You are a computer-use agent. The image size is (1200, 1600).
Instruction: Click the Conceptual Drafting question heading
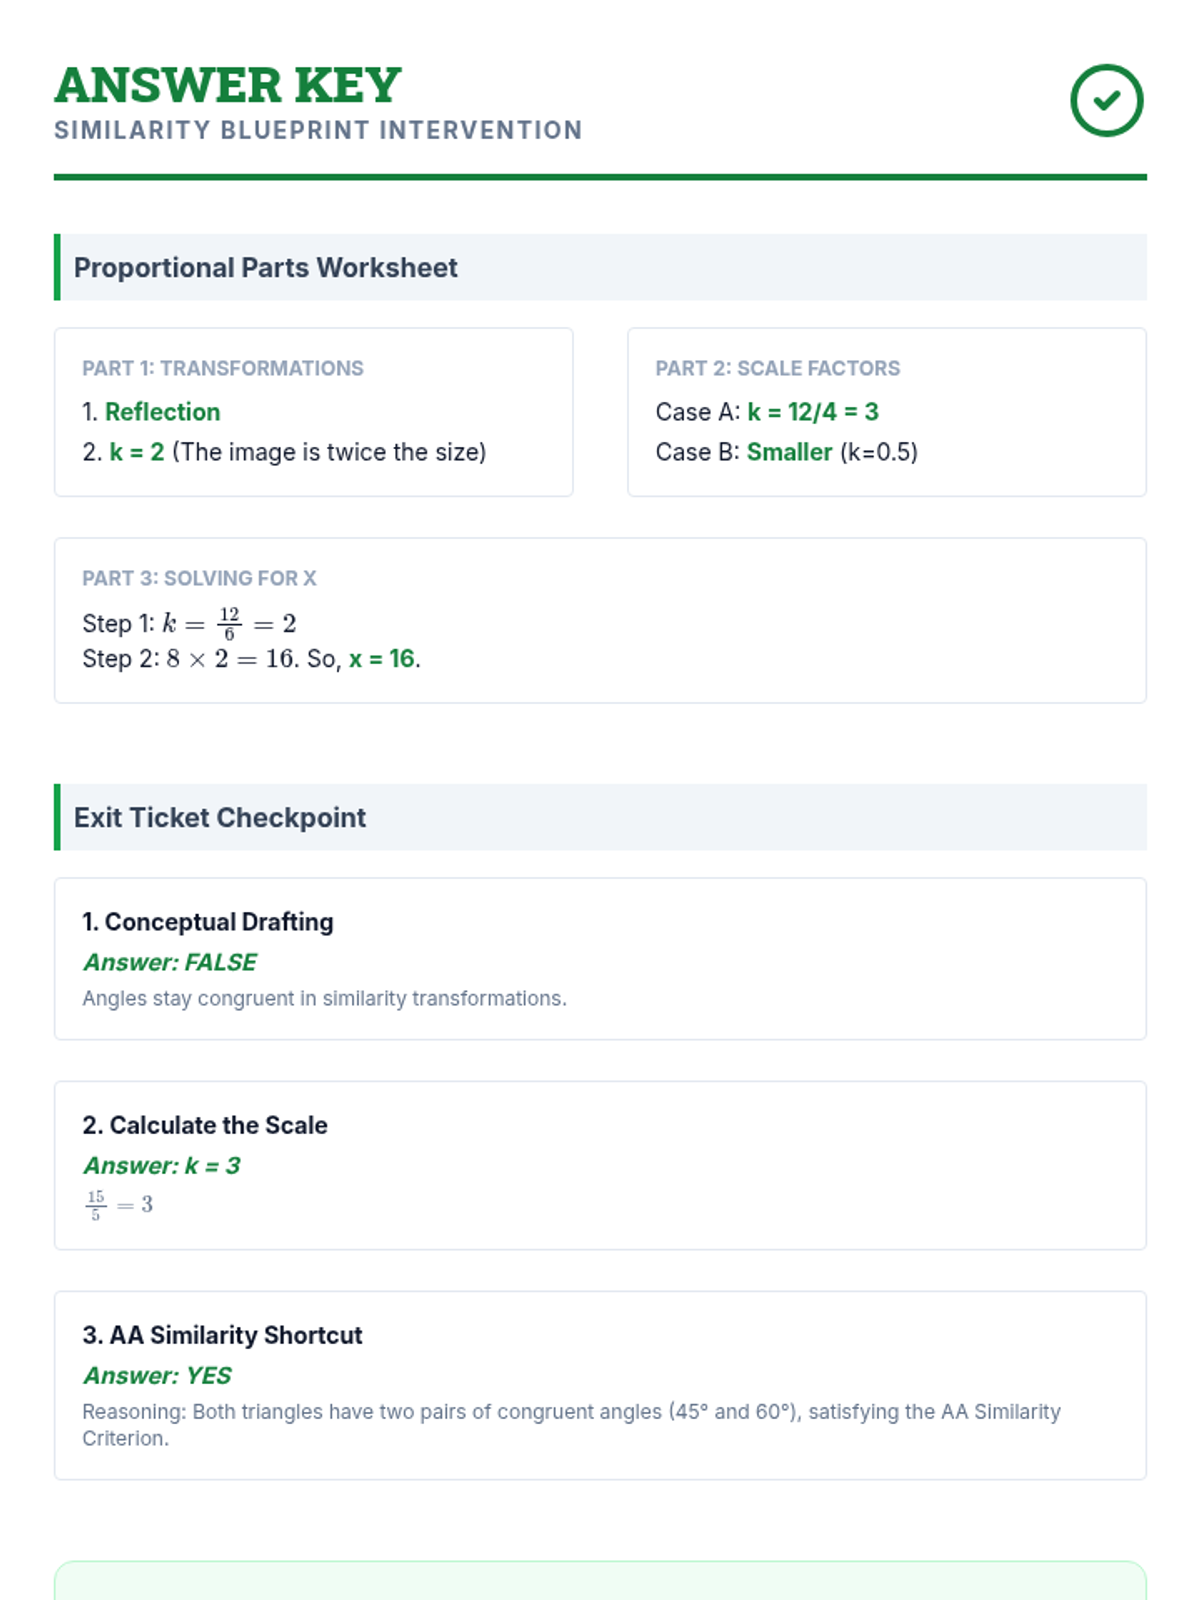(x=208, y=922)
